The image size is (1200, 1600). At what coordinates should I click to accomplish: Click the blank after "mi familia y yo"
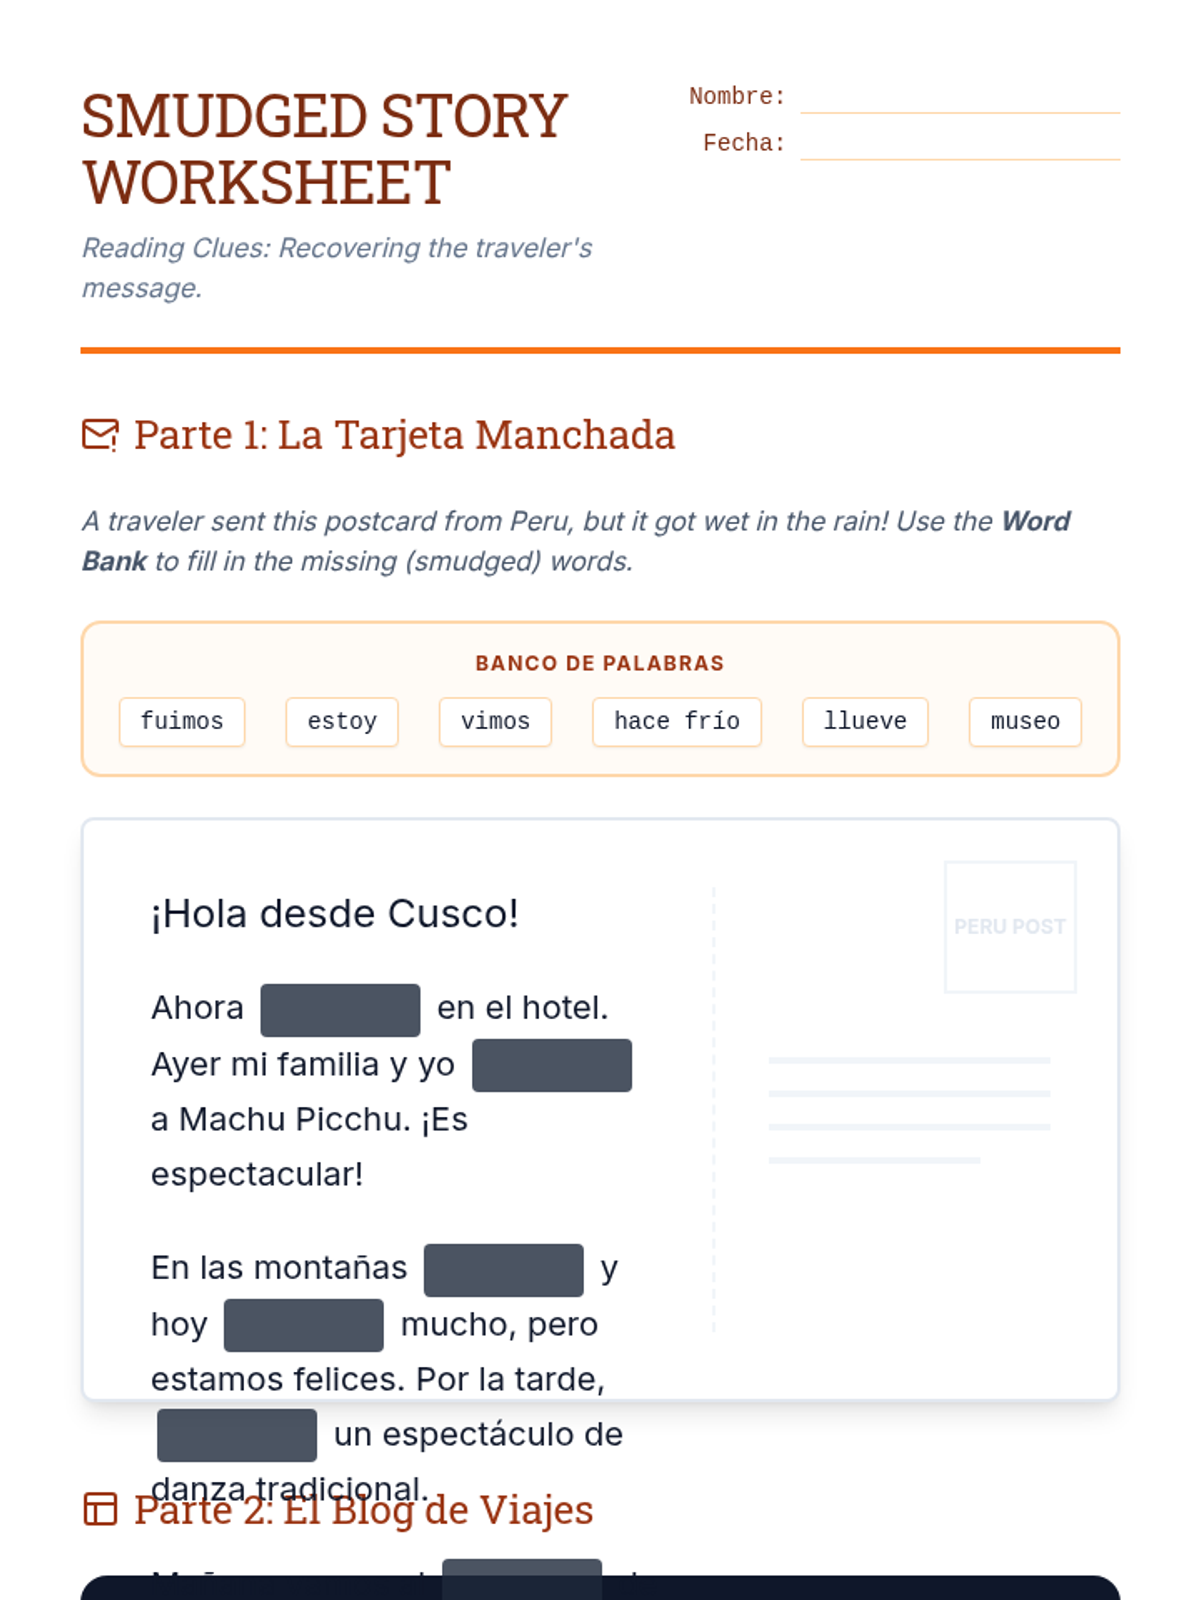click(x=552, y=1065)
